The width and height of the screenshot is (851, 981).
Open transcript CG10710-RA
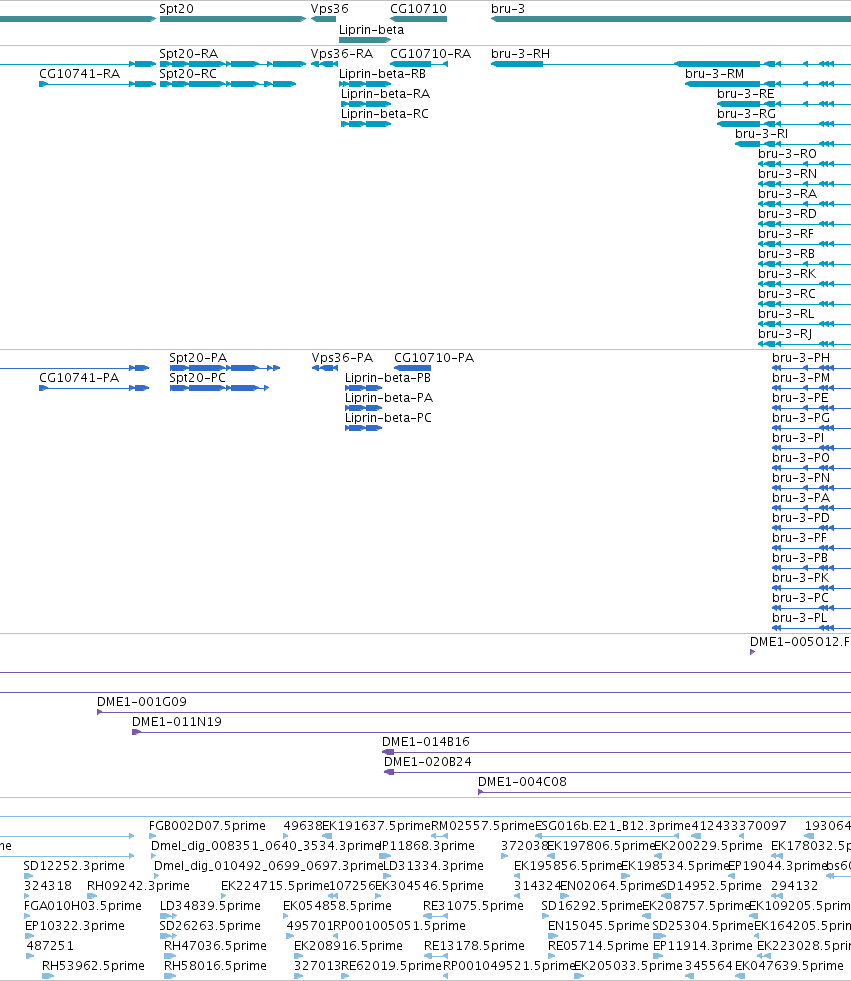tap(431, 54)
